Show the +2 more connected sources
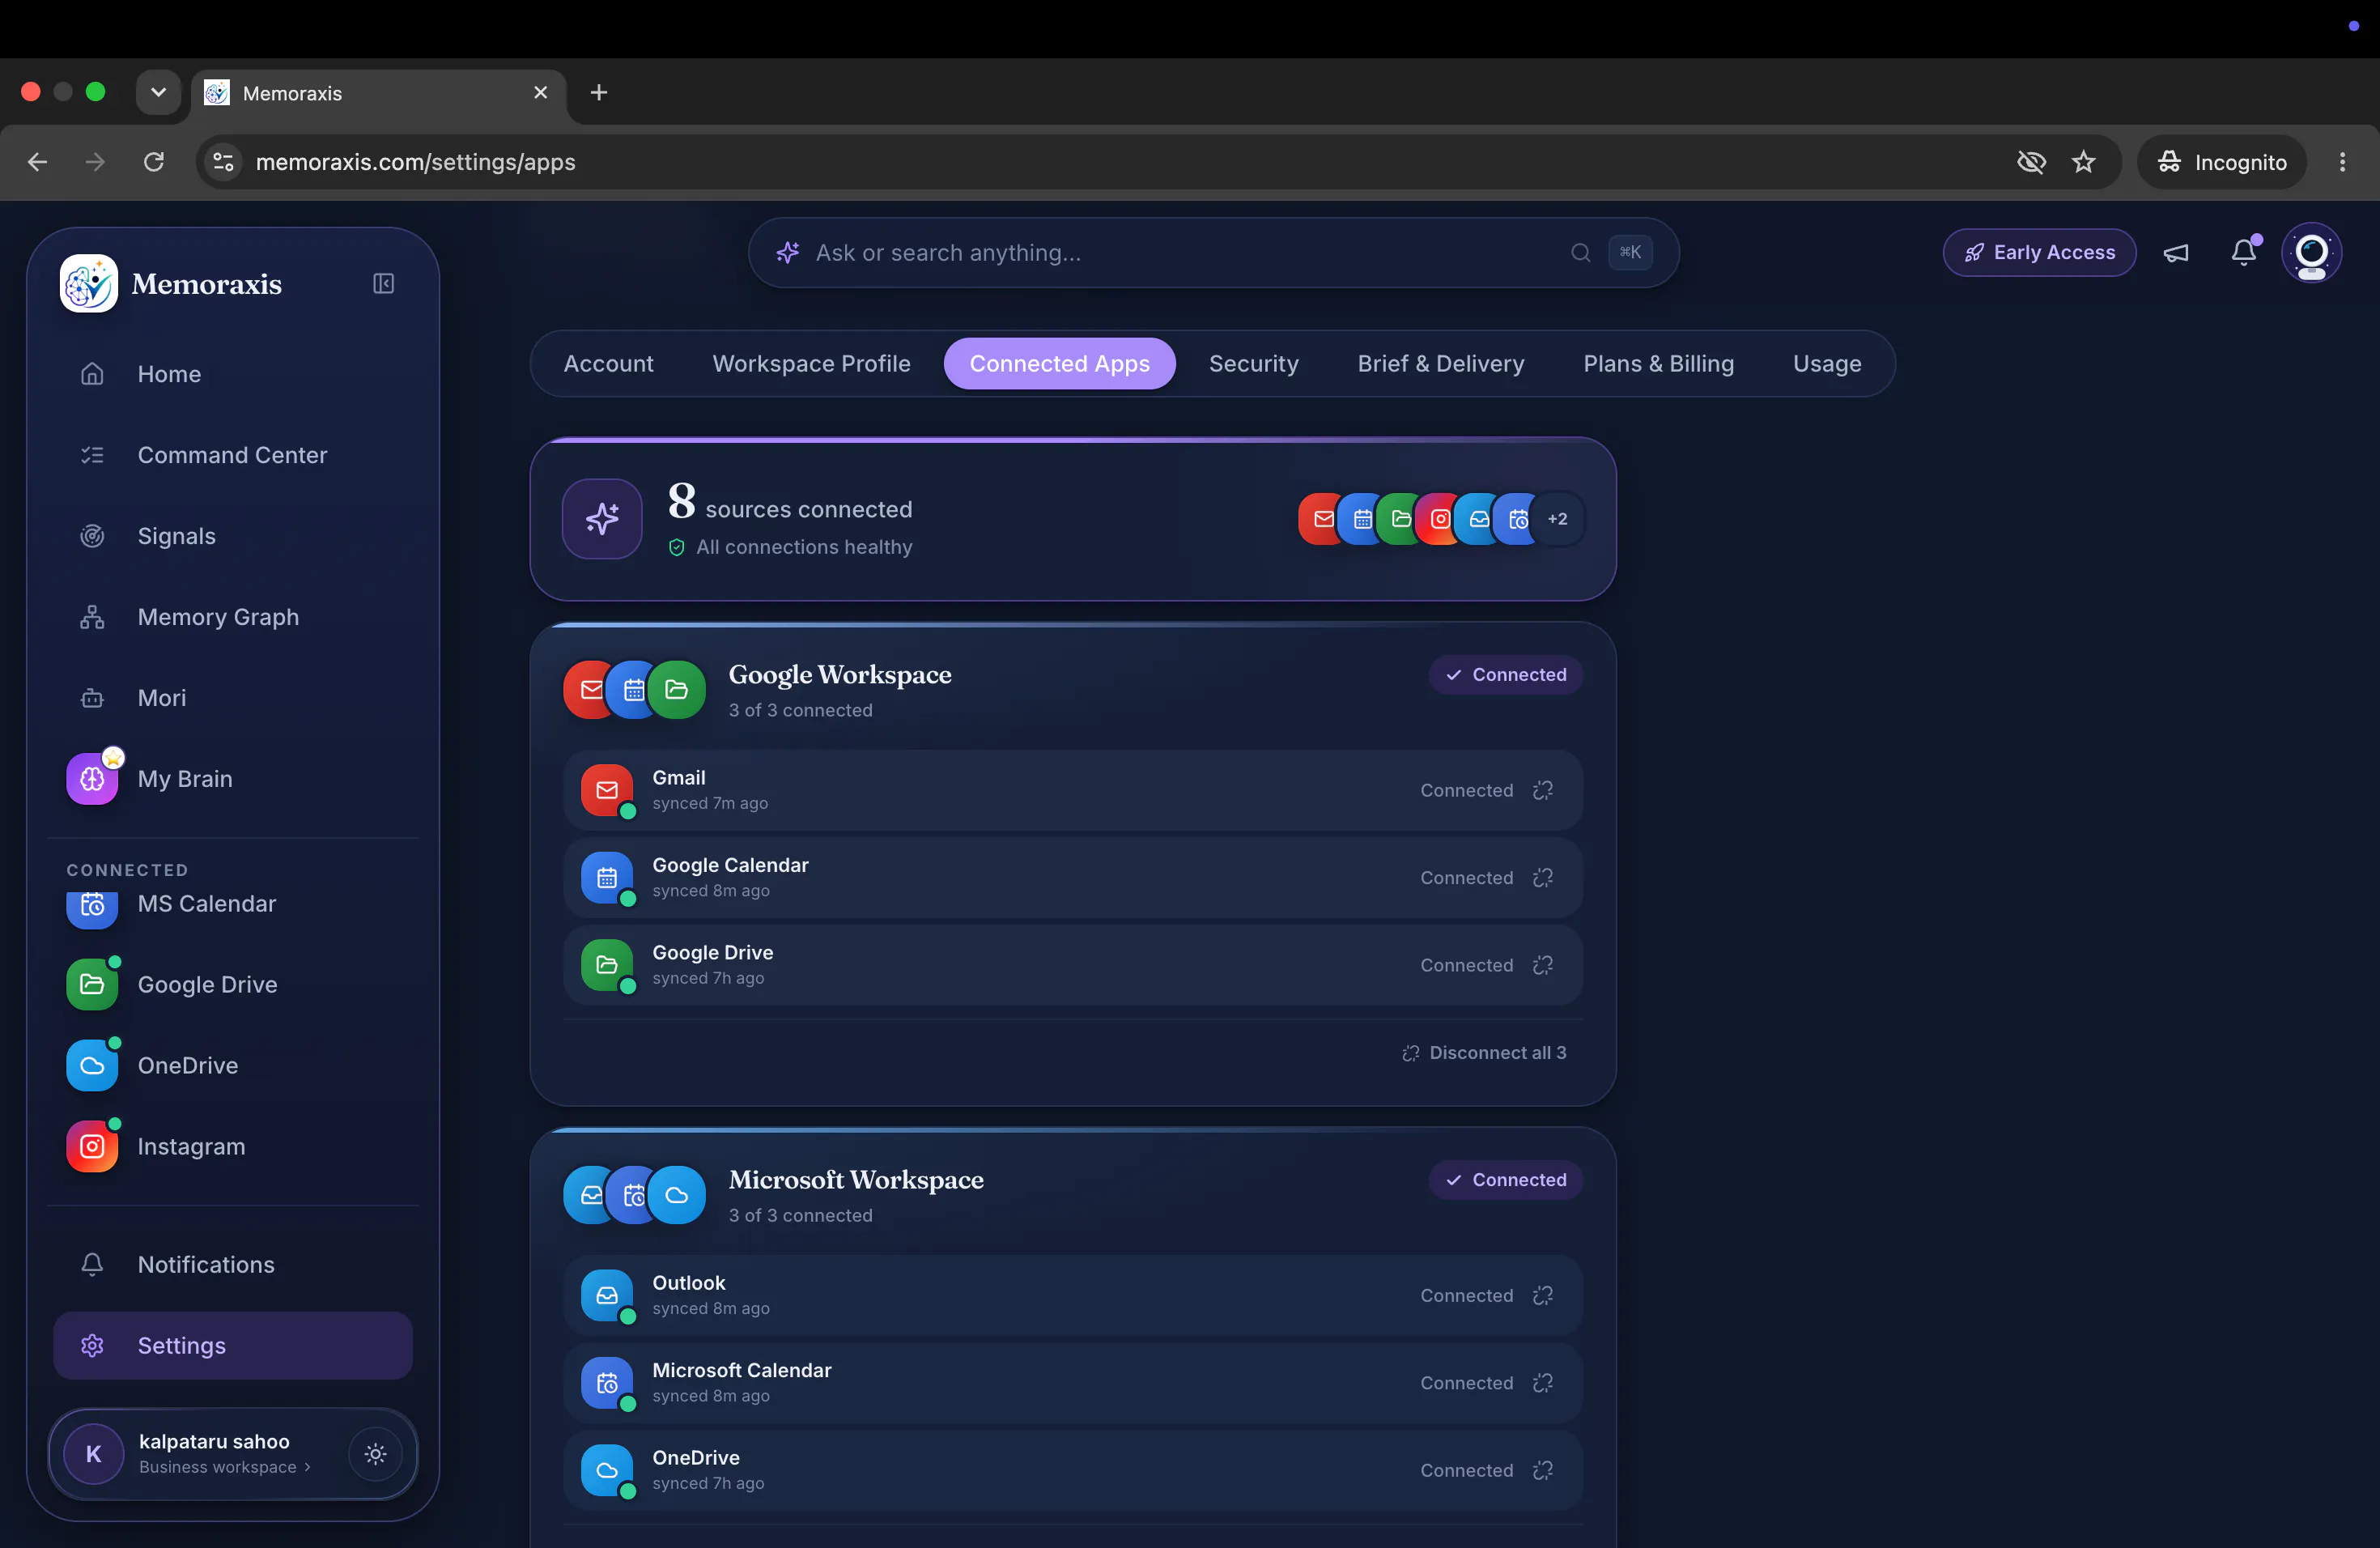The height and width of the screenshot is (1548, 2380). point(1557,519)
